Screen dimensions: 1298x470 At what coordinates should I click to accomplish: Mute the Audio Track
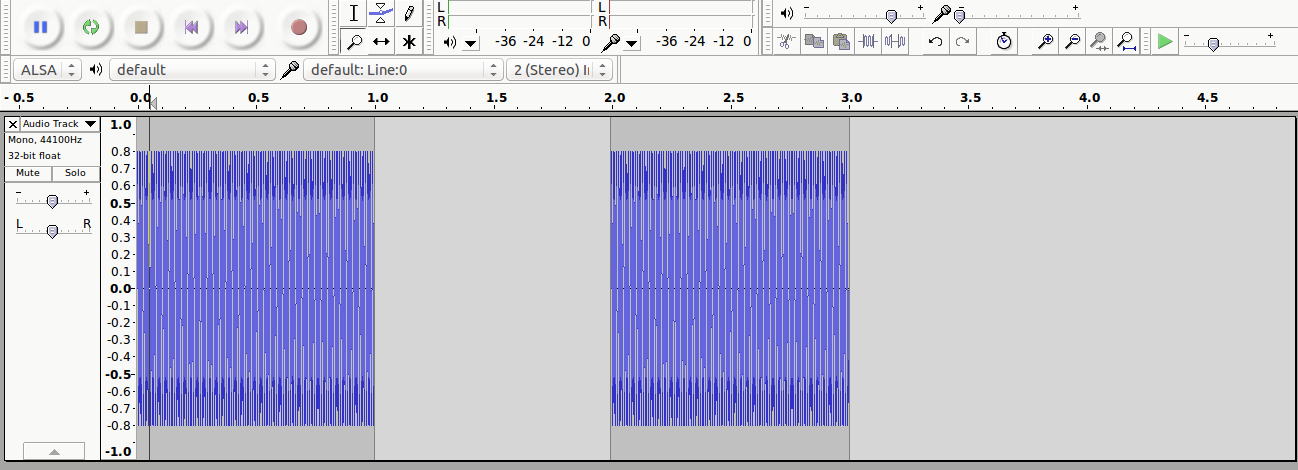[28, 173]
